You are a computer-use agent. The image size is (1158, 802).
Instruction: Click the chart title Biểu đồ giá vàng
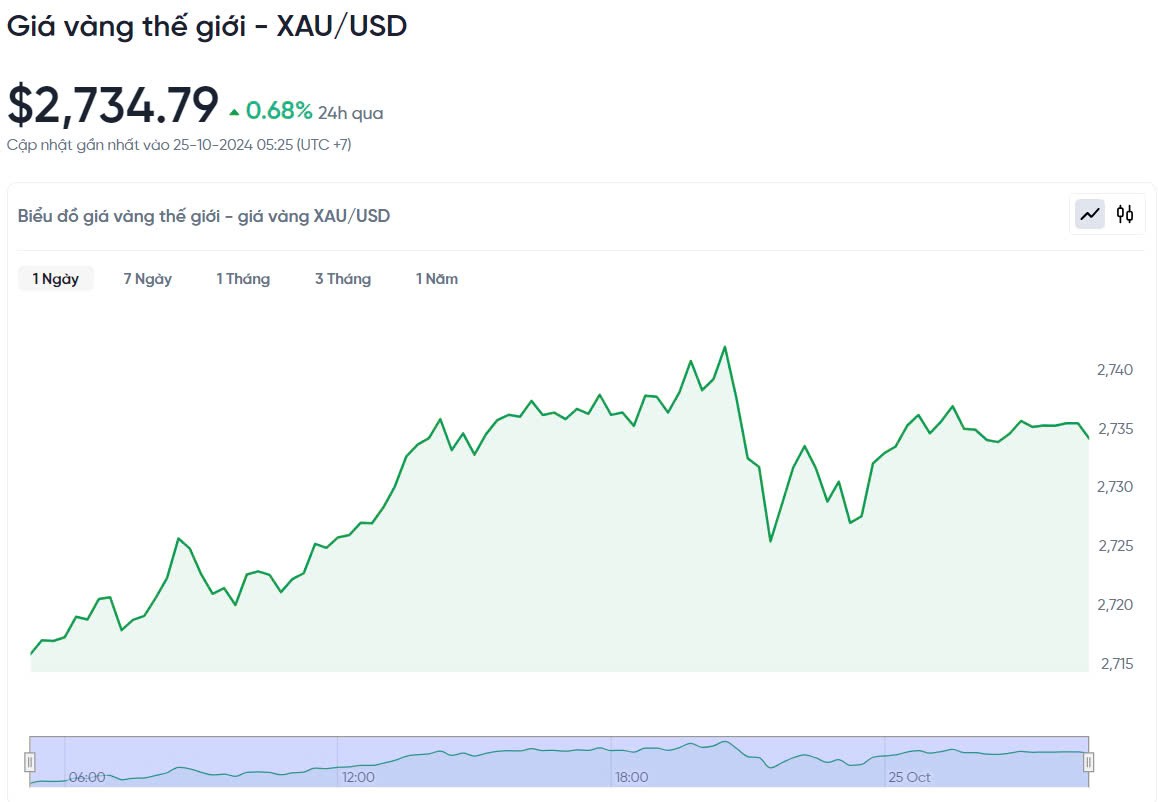(x=204, y=216)
